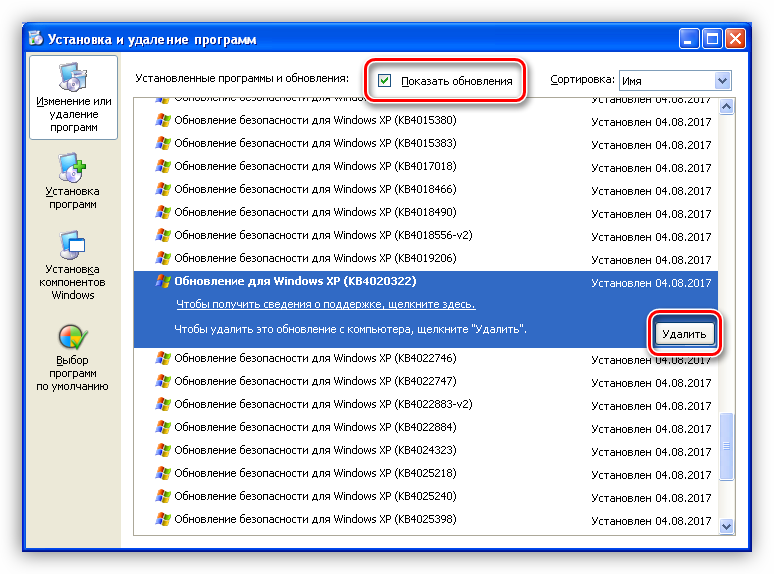Viewport: 774px width, 574px height.
Task: Open Выбор программ по умолчанию icon
Action: (x=72, y=337)
